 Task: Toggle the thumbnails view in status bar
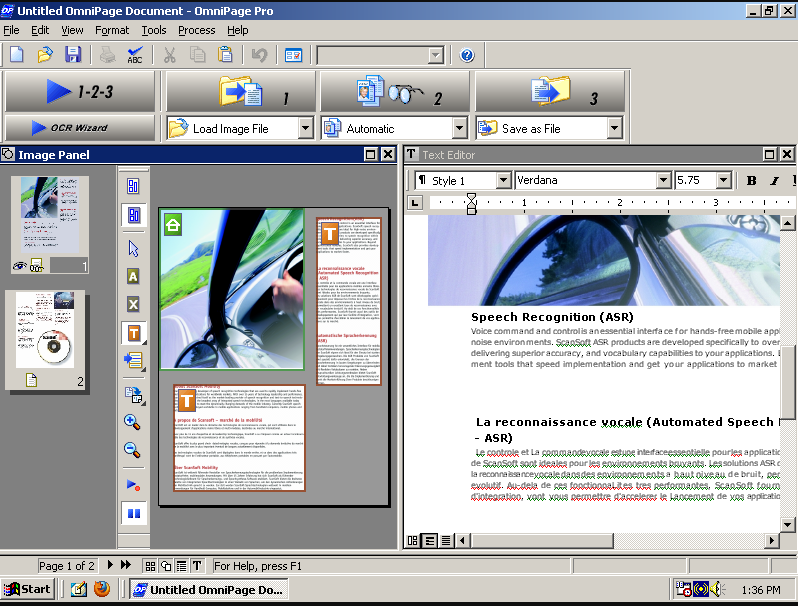click(x=150, y=566)
